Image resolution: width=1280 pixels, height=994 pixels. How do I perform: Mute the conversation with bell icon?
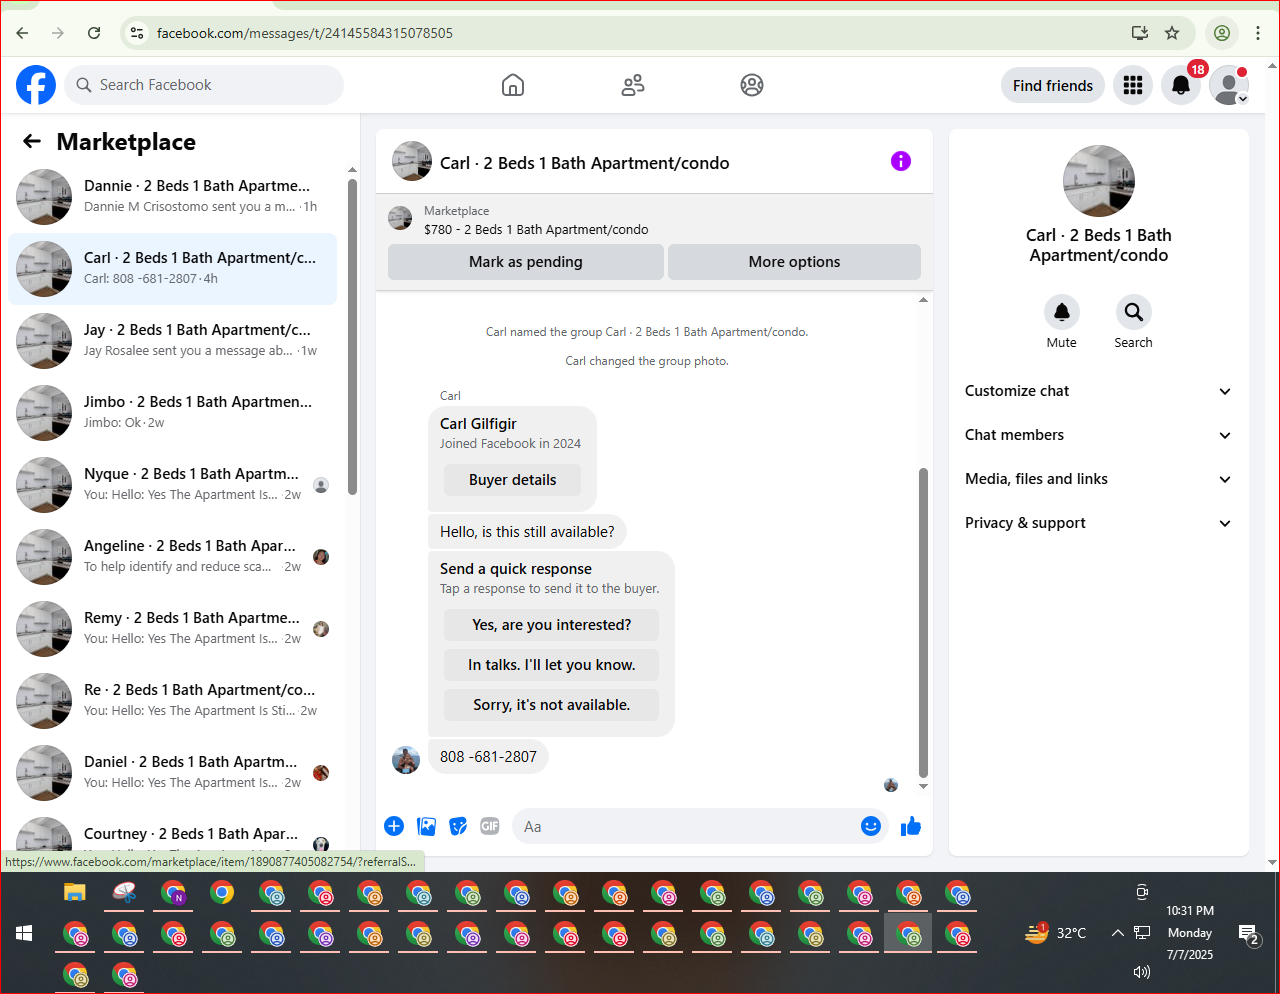(x=1062, y=312)
